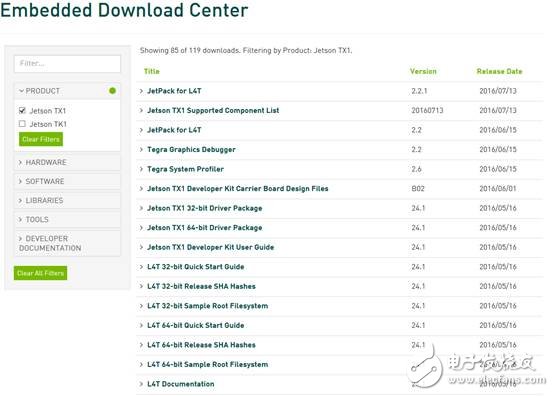This screenshot has height=396, width=554.
Task: Click the Clear Filters button
Action: (x=41, y=139)
